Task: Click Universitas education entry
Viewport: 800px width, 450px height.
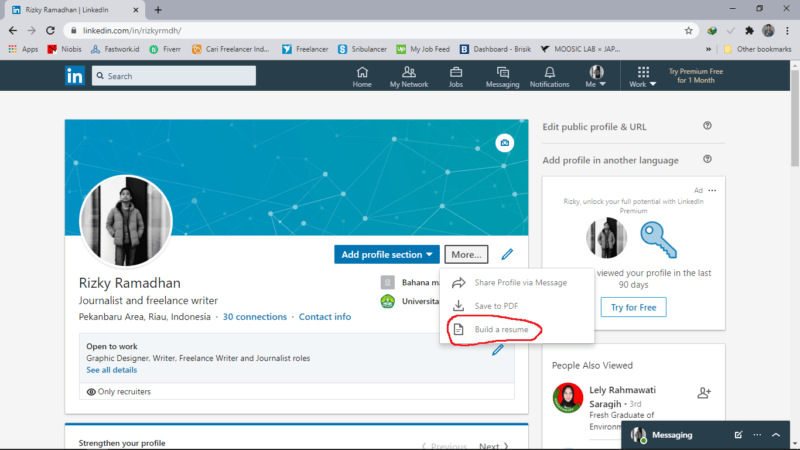Action: coord(411,301)
